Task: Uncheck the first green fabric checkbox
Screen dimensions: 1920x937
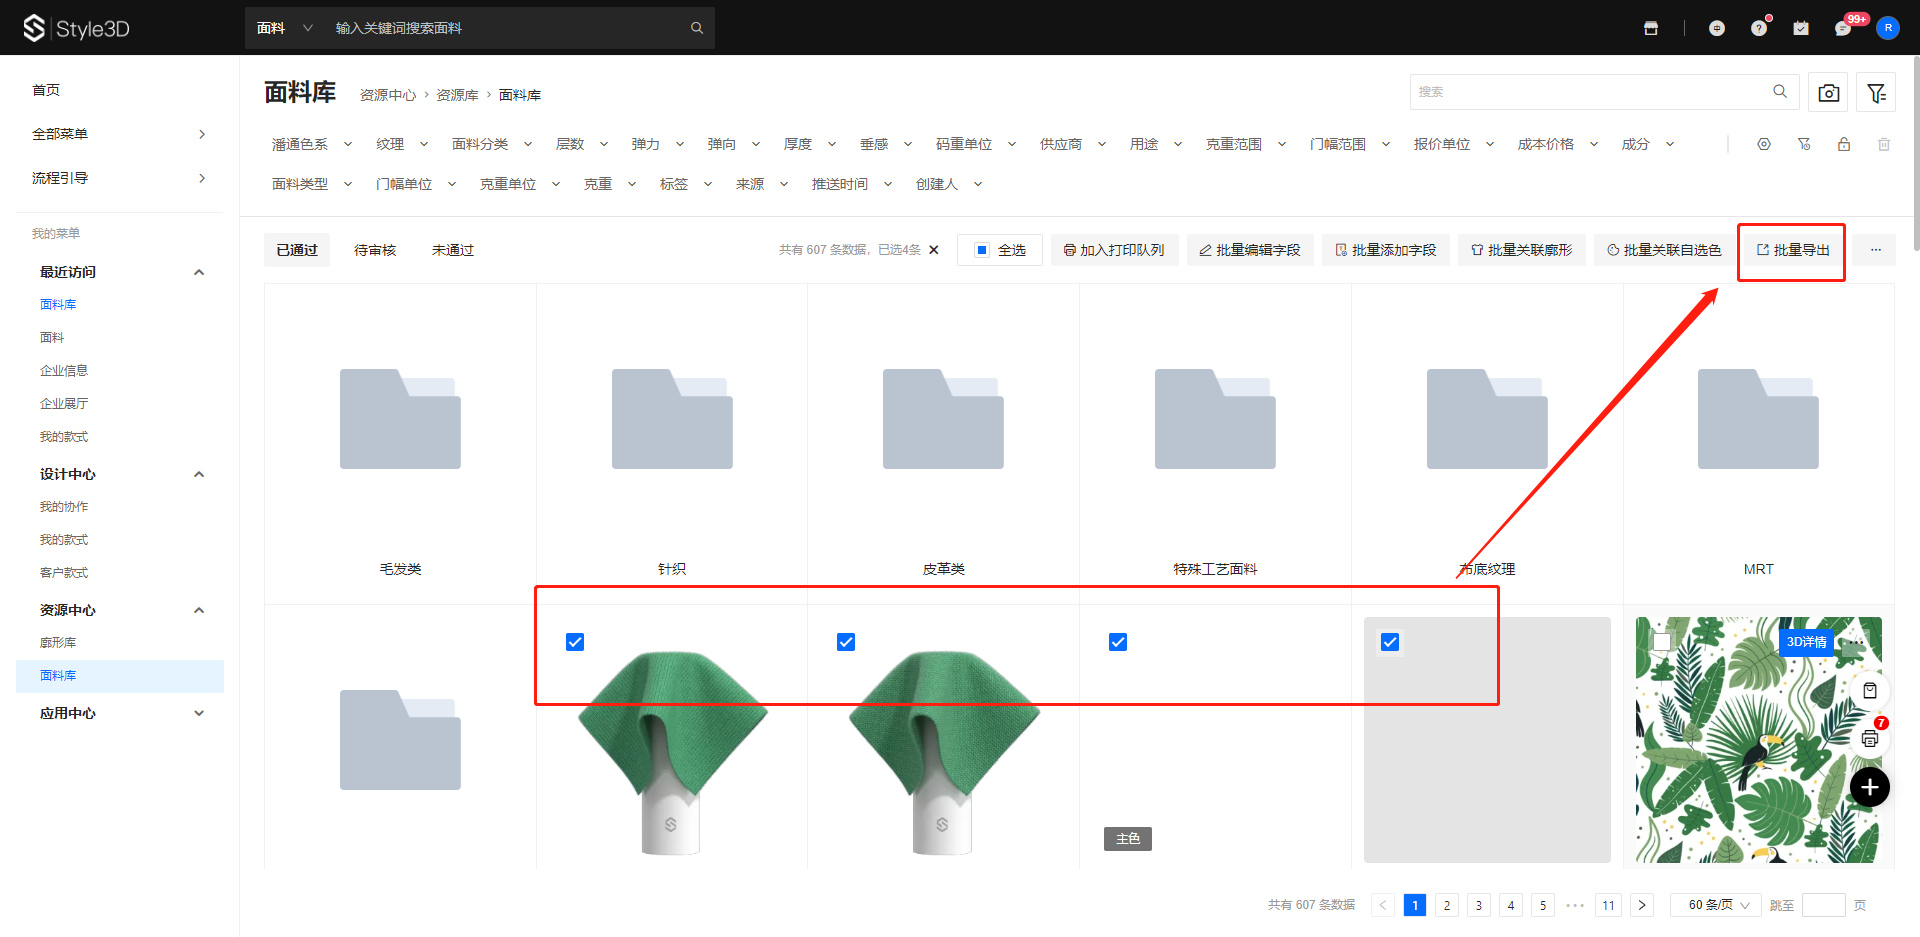Action: 575,642
